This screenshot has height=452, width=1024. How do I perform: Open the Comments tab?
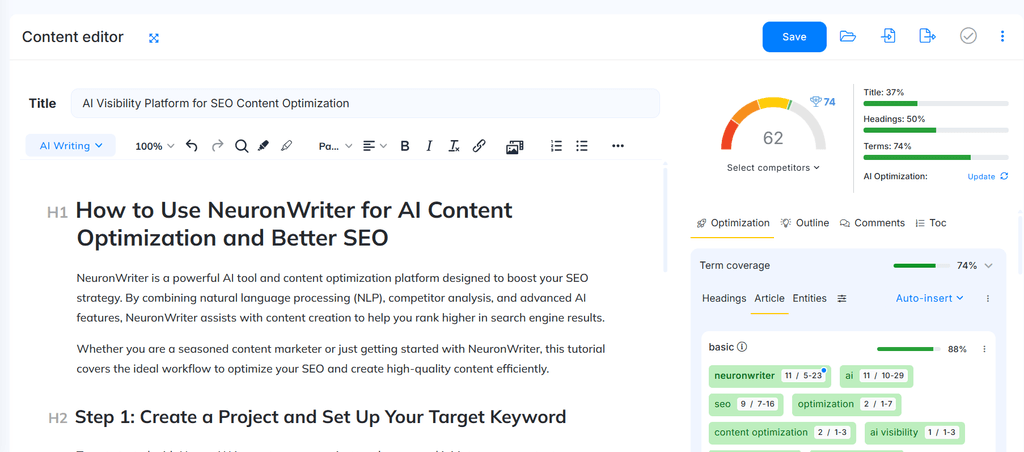[872, 223]
